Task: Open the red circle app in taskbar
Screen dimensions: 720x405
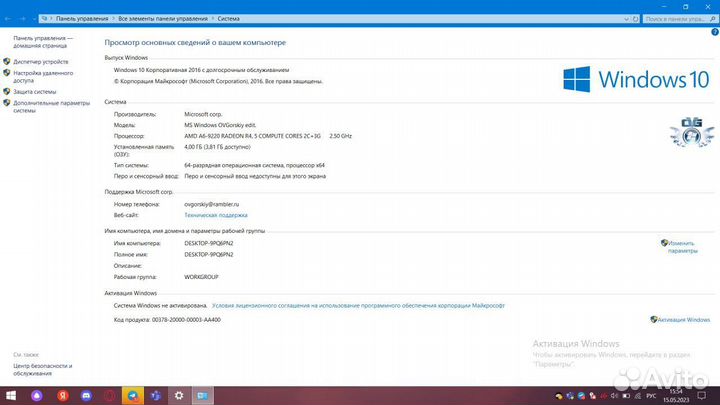Action: 109,395
